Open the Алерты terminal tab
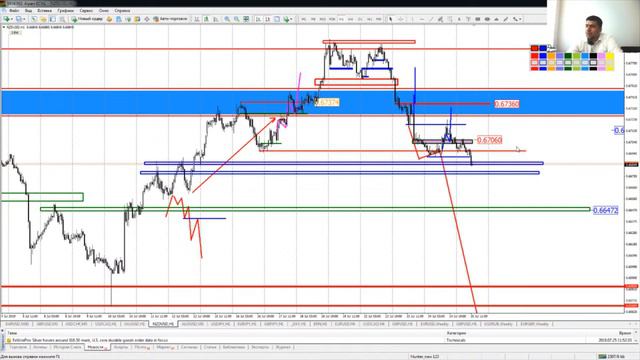Image resolution: width=640 pixels, height=360 pixels. 121,347
